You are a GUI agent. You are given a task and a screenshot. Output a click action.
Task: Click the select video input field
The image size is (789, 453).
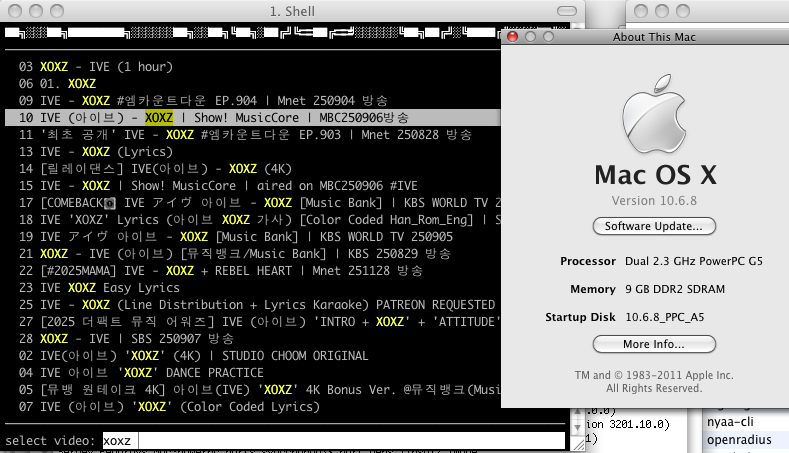pos(334,440)
